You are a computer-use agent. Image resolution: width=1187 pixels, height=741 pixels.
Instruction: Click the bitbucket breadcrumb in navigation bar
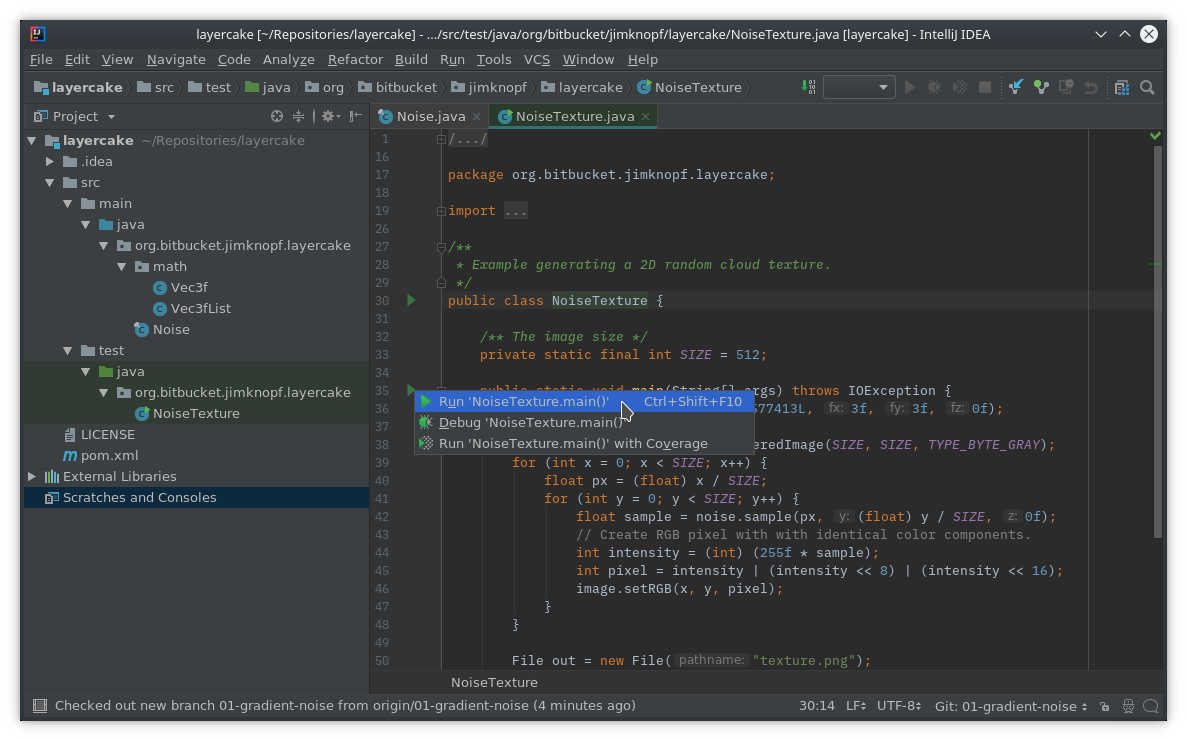(397, 87)
